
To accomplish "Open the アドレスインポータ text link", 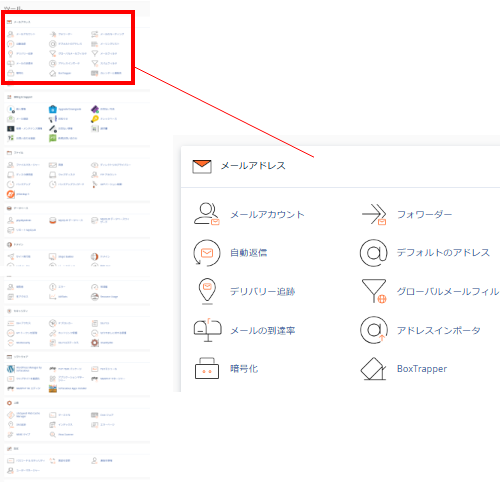I will (438, 330).
